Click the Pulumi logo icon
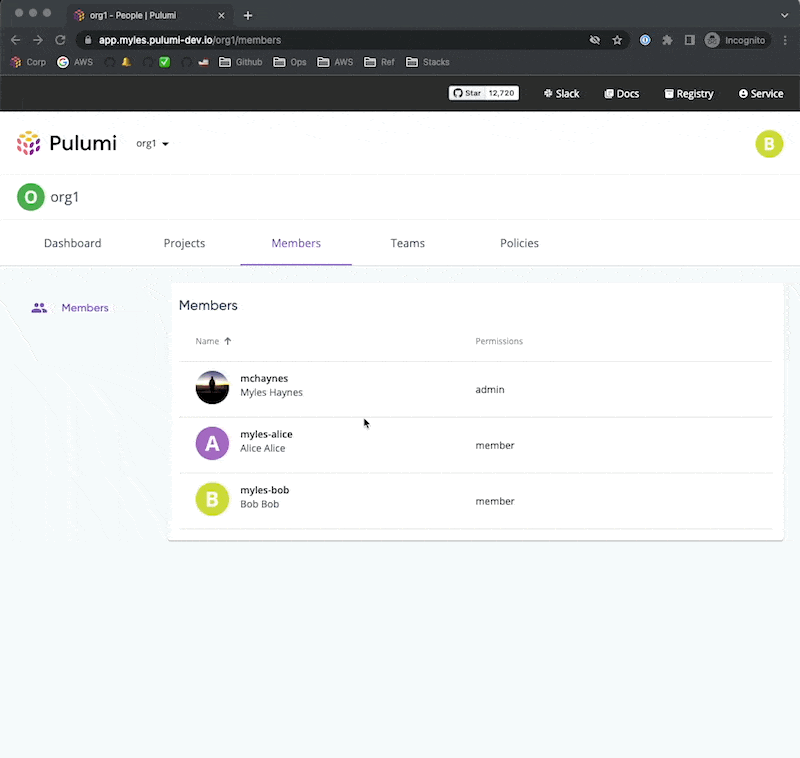The width and height of the screenshot is (800, 758). 29,143
